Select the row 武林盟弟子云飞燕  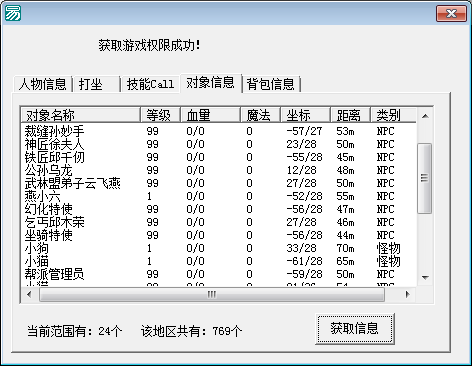(219, 183)
